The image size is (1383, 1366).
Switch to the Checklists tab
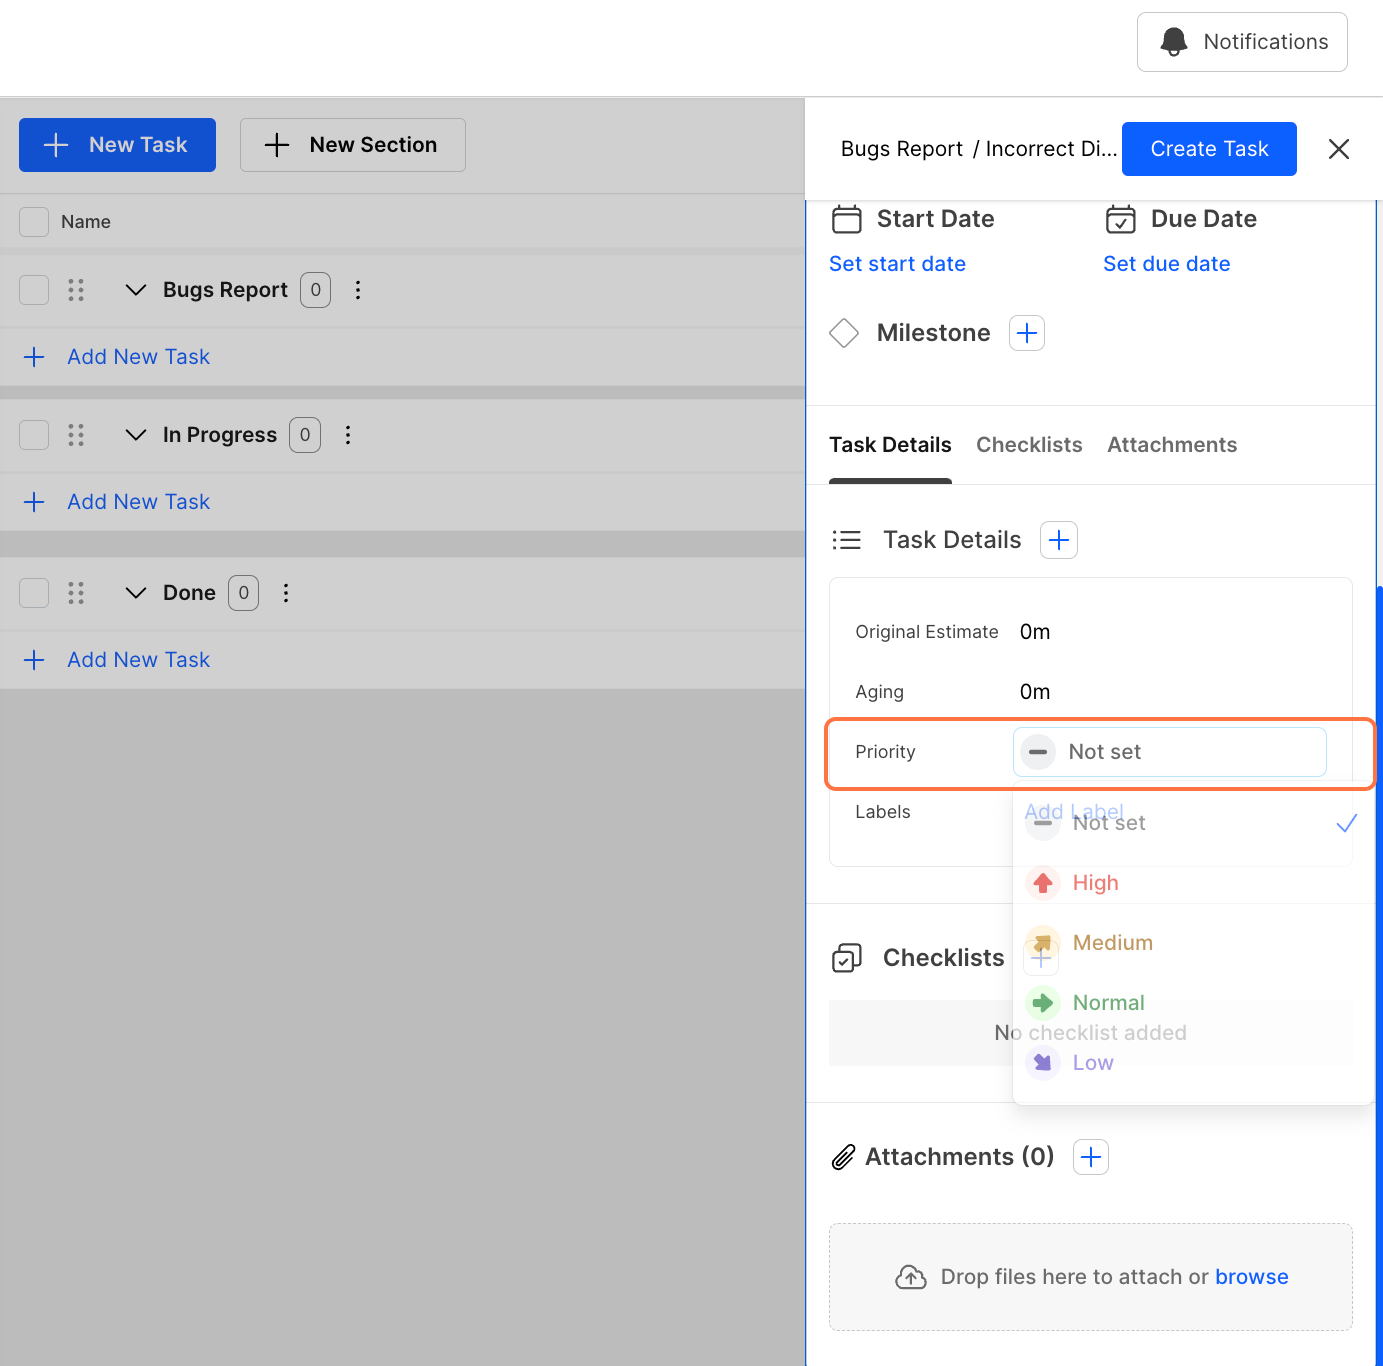tap(1029, 445)
